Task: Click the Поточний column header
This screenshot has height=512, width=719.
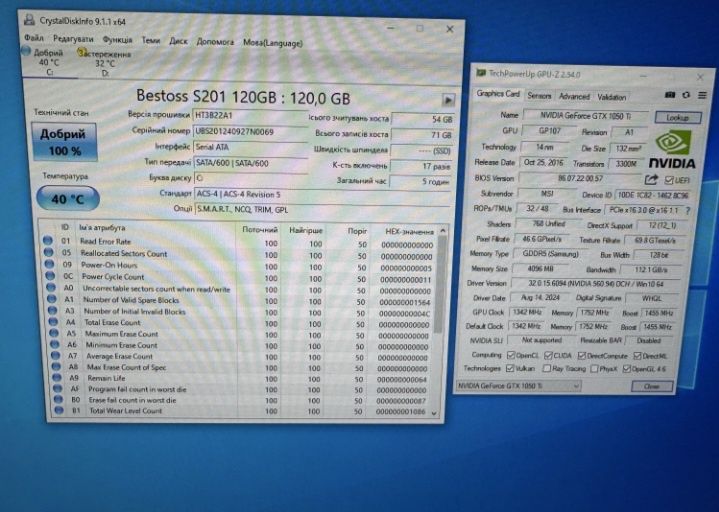Action: [x=260, y=229]
